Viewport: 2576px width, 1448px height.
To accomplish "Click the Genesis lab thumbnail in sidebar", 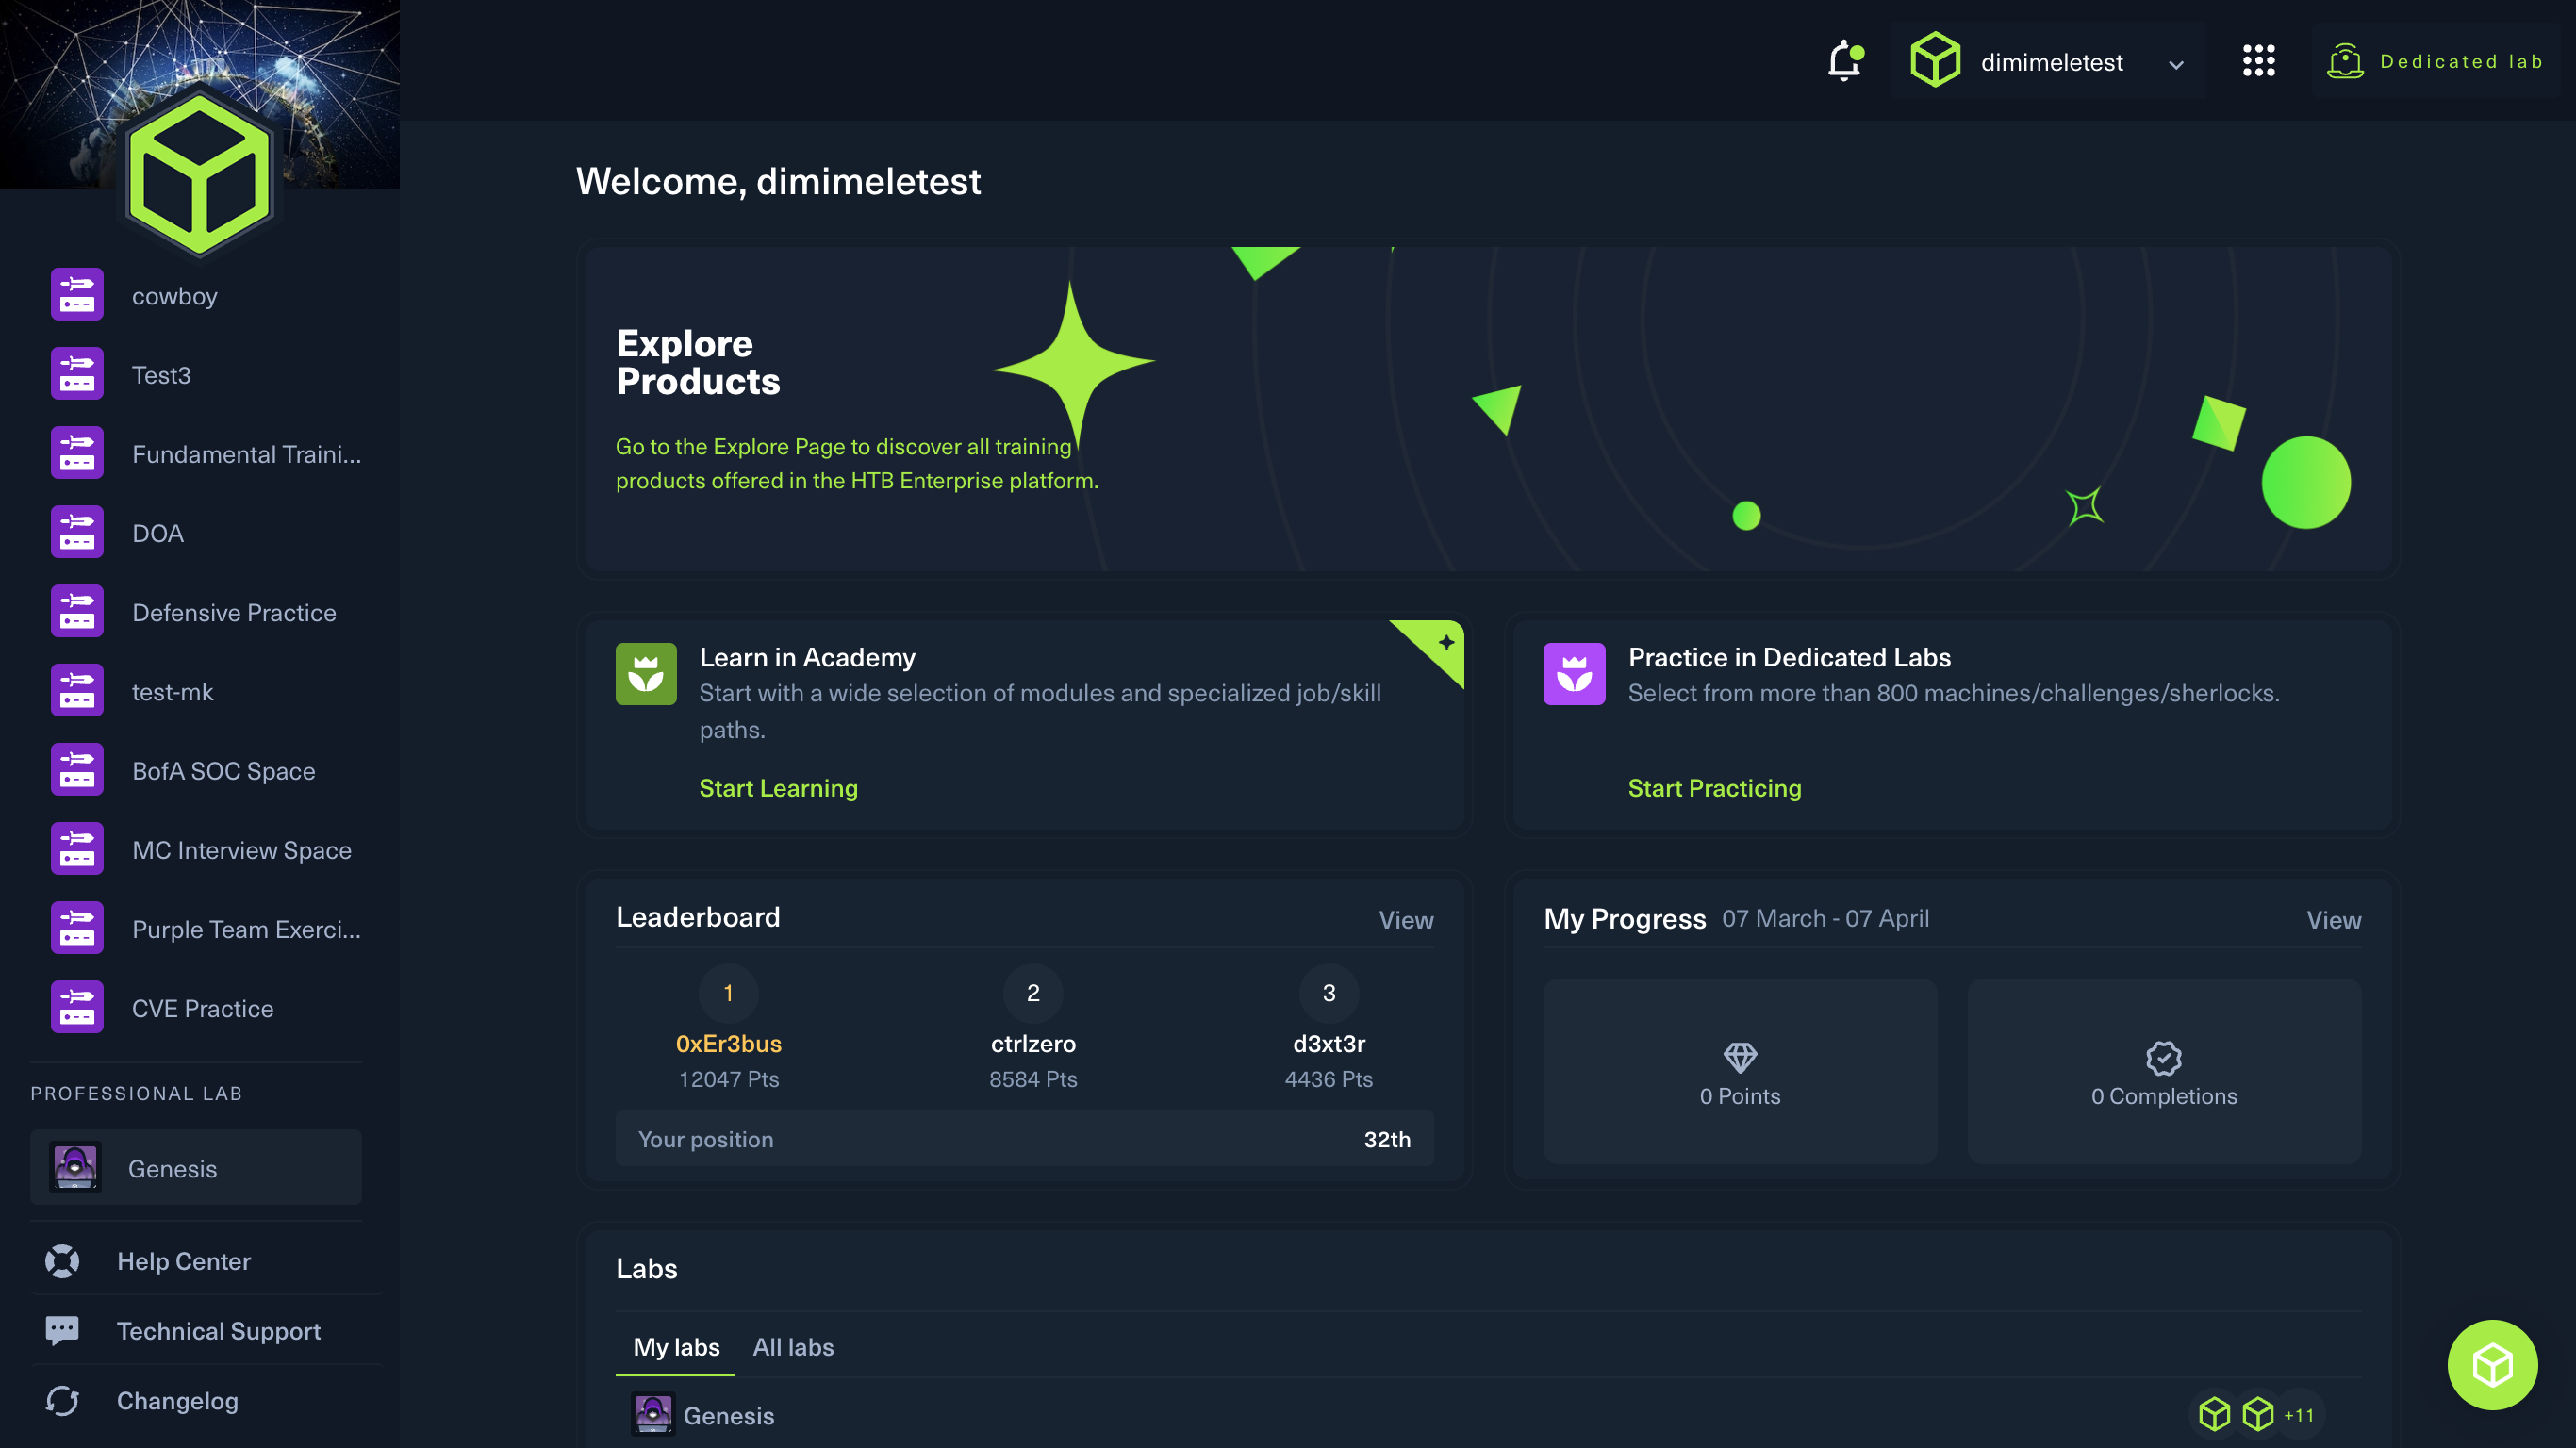I will click(75, 1167).
